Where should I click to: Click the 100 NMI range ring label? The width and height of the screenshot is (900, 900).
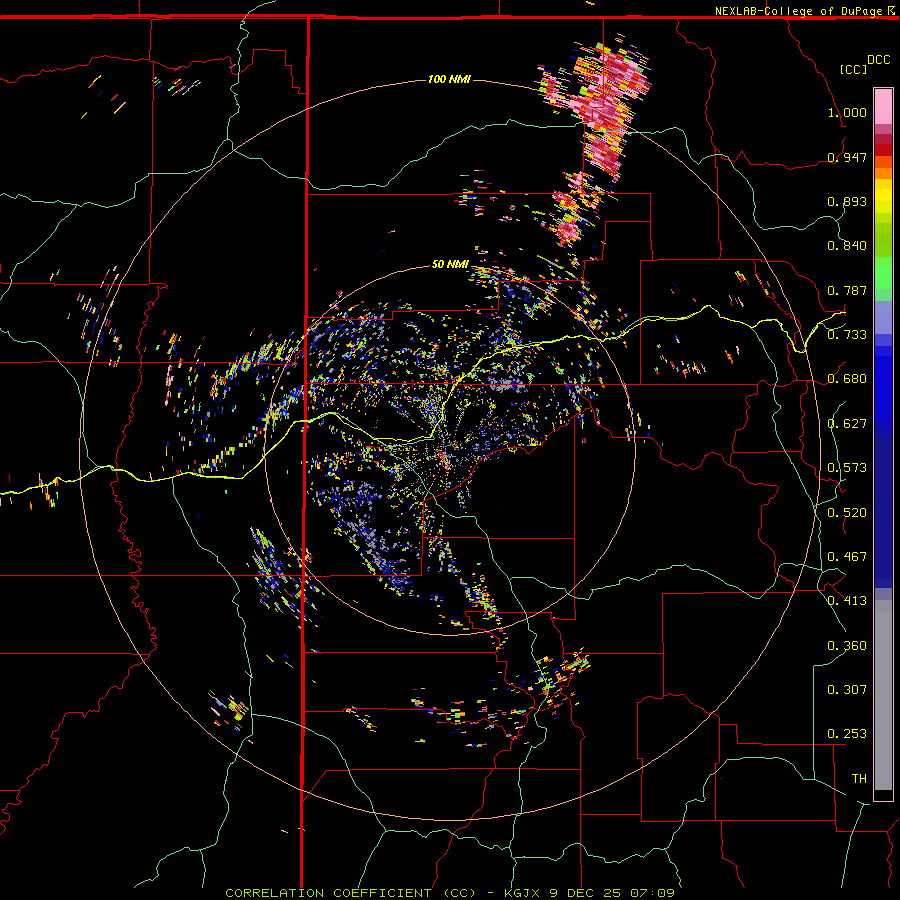pyautogui.click(x=449, y=79)
